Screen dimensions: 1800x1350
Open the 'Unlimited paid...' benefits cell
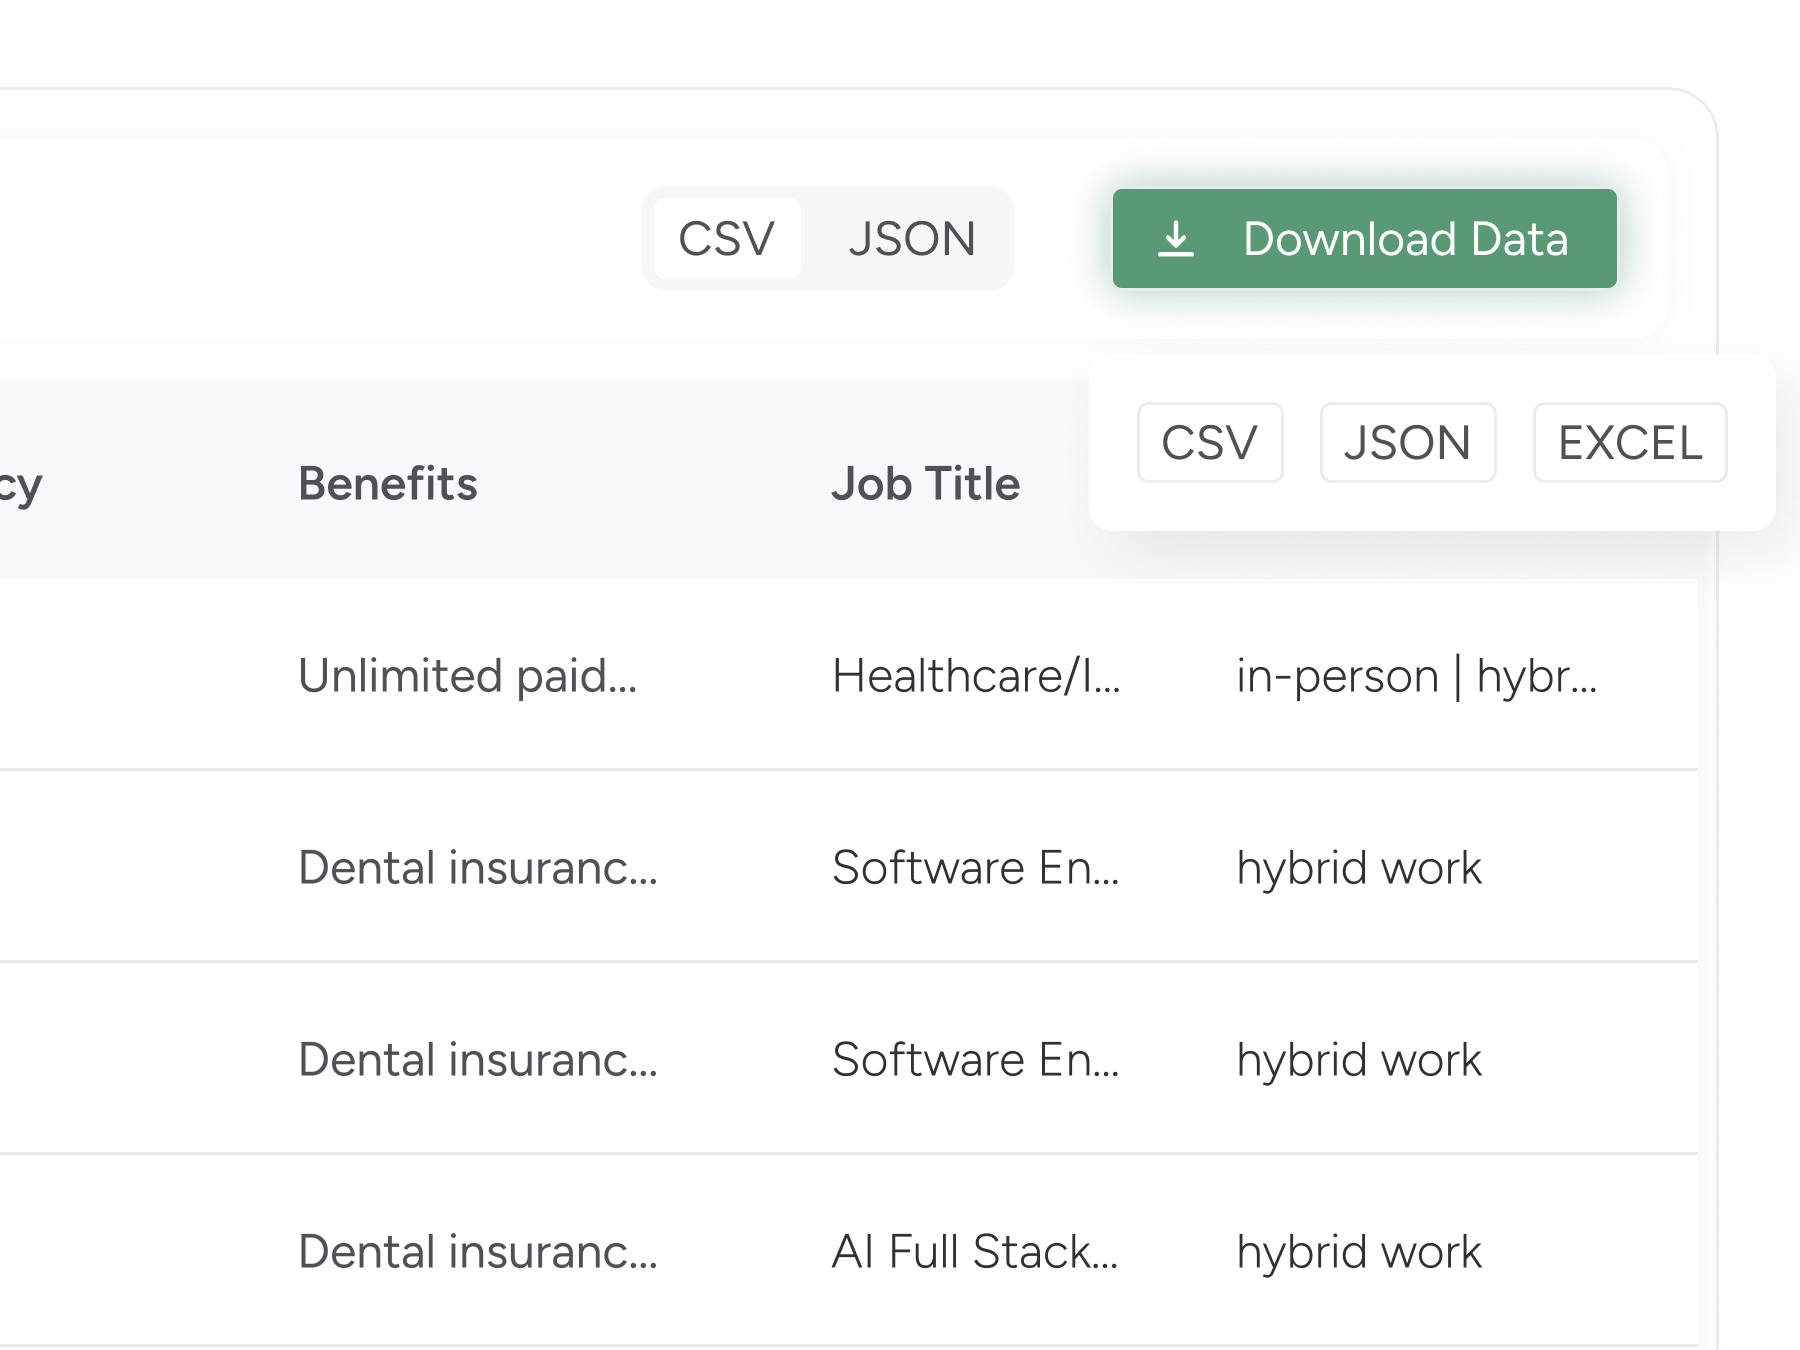click(468, 676)
